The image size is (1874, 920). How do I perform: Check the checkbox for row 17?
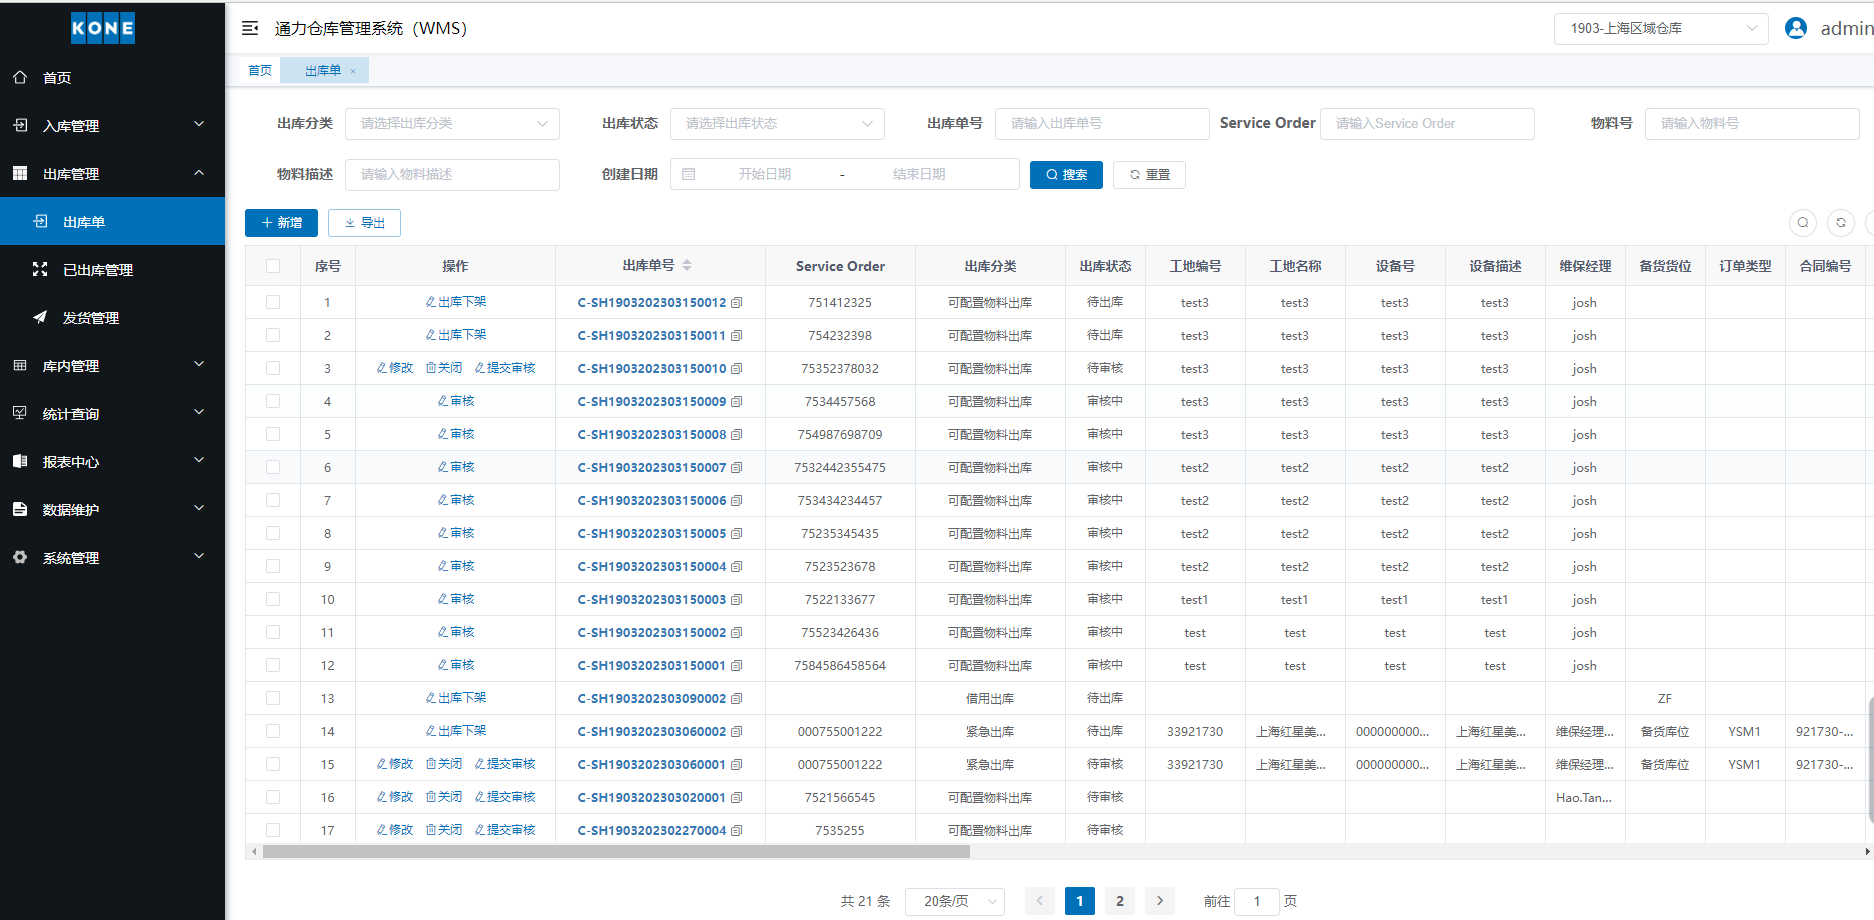[273, 830]
